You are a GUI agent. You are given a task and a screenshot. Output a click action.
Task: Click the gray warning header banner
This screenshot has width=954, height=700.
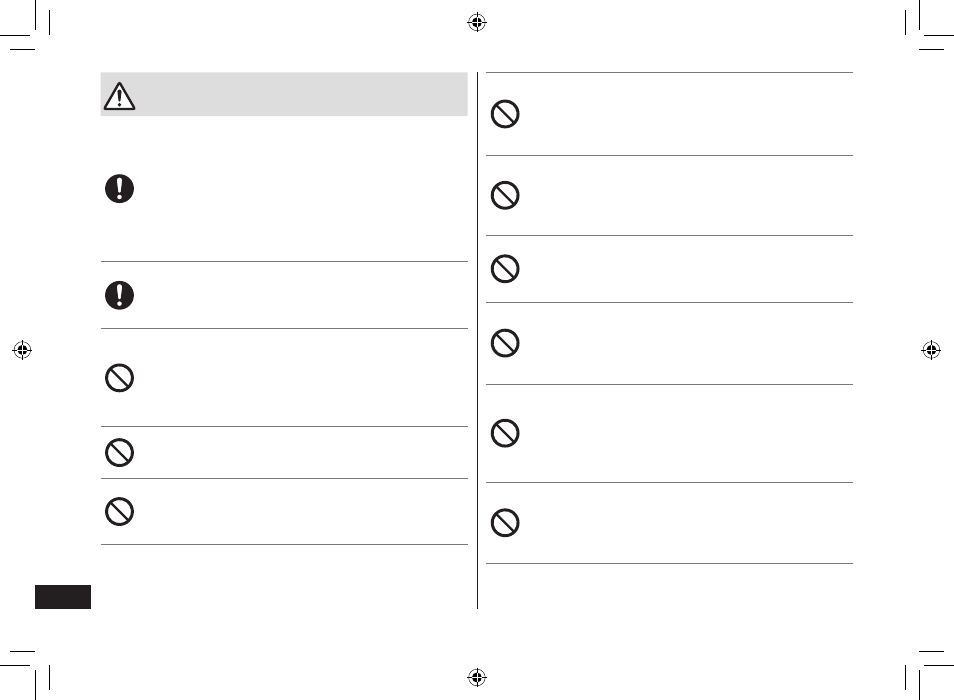point(284,94)
